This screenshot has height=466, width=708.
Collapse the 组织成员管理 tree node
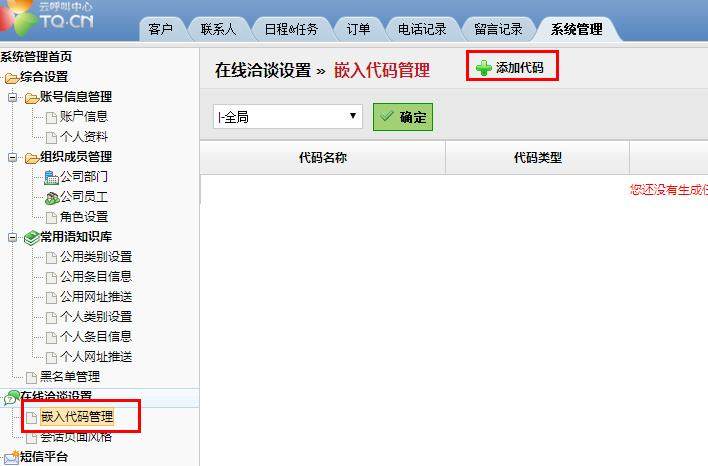[12, 157]
